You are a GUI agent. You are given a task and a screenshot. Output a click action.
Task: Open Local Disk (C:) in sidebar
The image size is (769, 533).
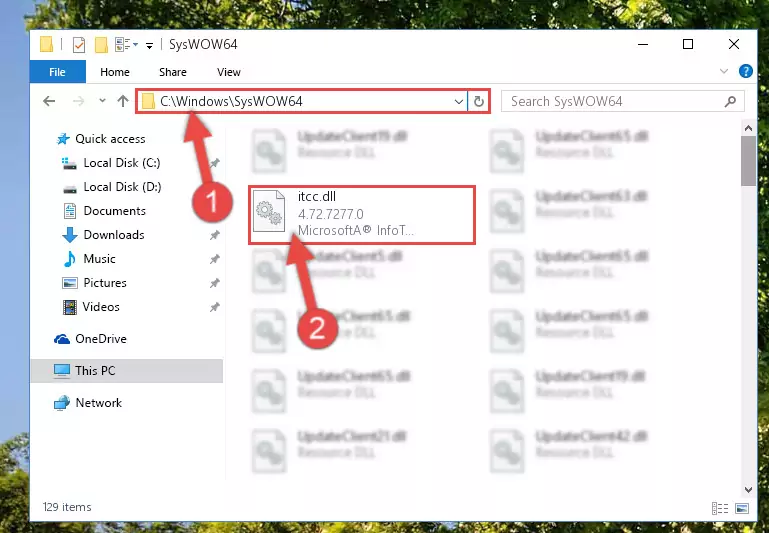(122, 163)
